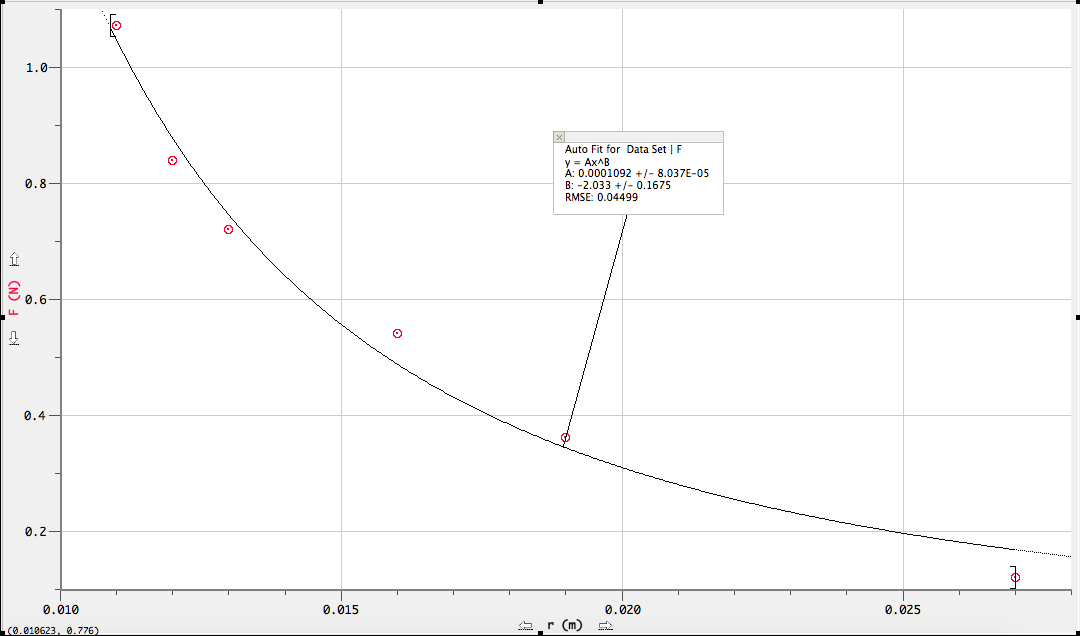The height and width of the screenshot is (636, 1080).
Task: Select the r (m) x-axis label
Action: [x=566, y=623]
